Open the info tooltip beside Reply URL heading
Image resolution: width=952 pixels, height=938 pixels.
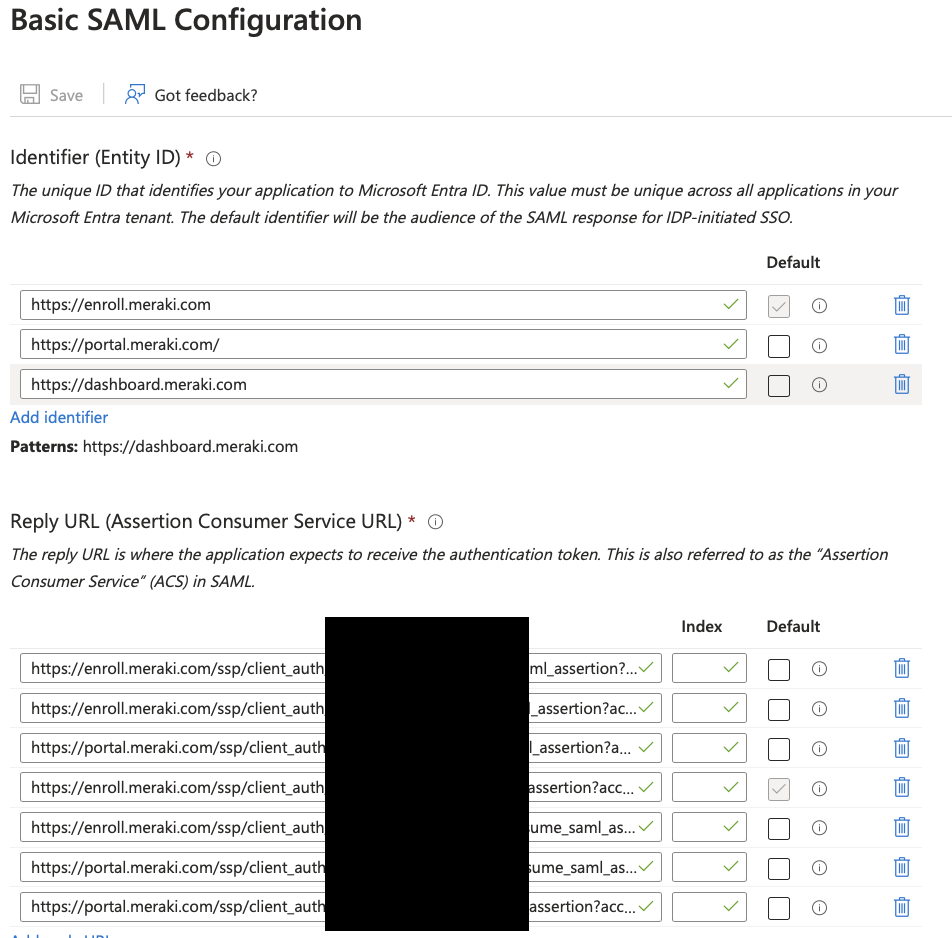[435, 521]
